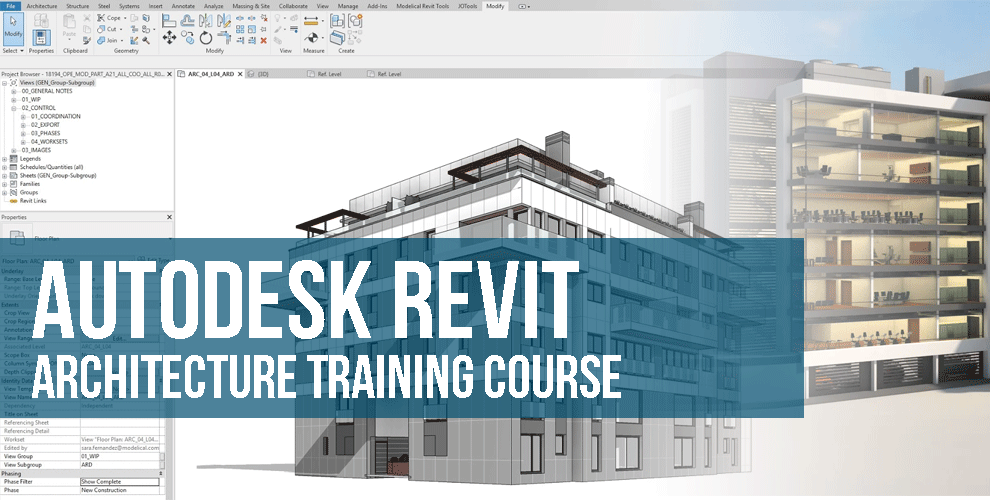990x500 pixels.
Task: Select Sheets (GEN_Group-Subgroup) in browser
Action: [x=58, y=176]
